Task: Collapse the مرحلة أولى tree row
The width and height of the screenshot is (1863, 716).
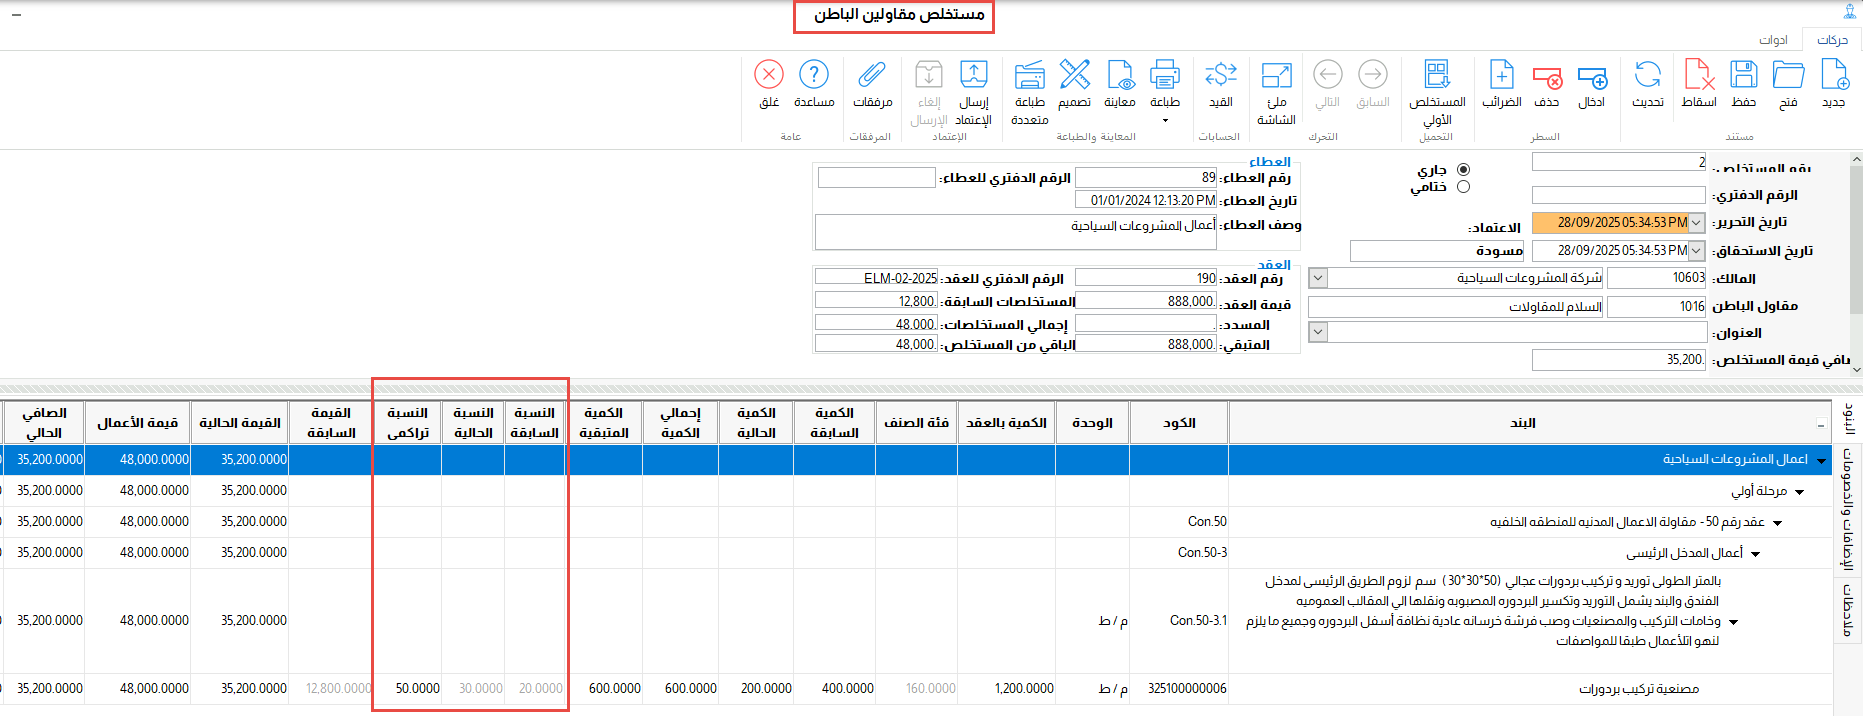Action: point(1799,492)
